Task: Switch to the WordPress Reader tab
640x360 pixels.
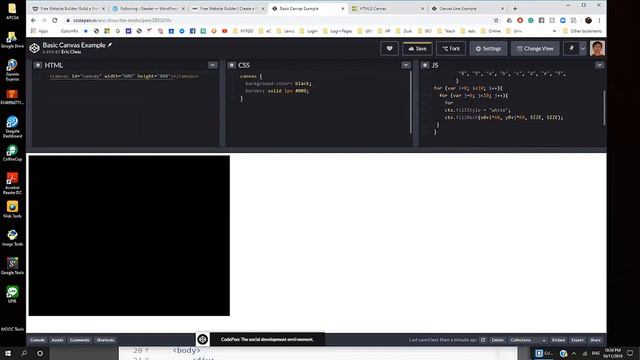Action: point(148,9)
